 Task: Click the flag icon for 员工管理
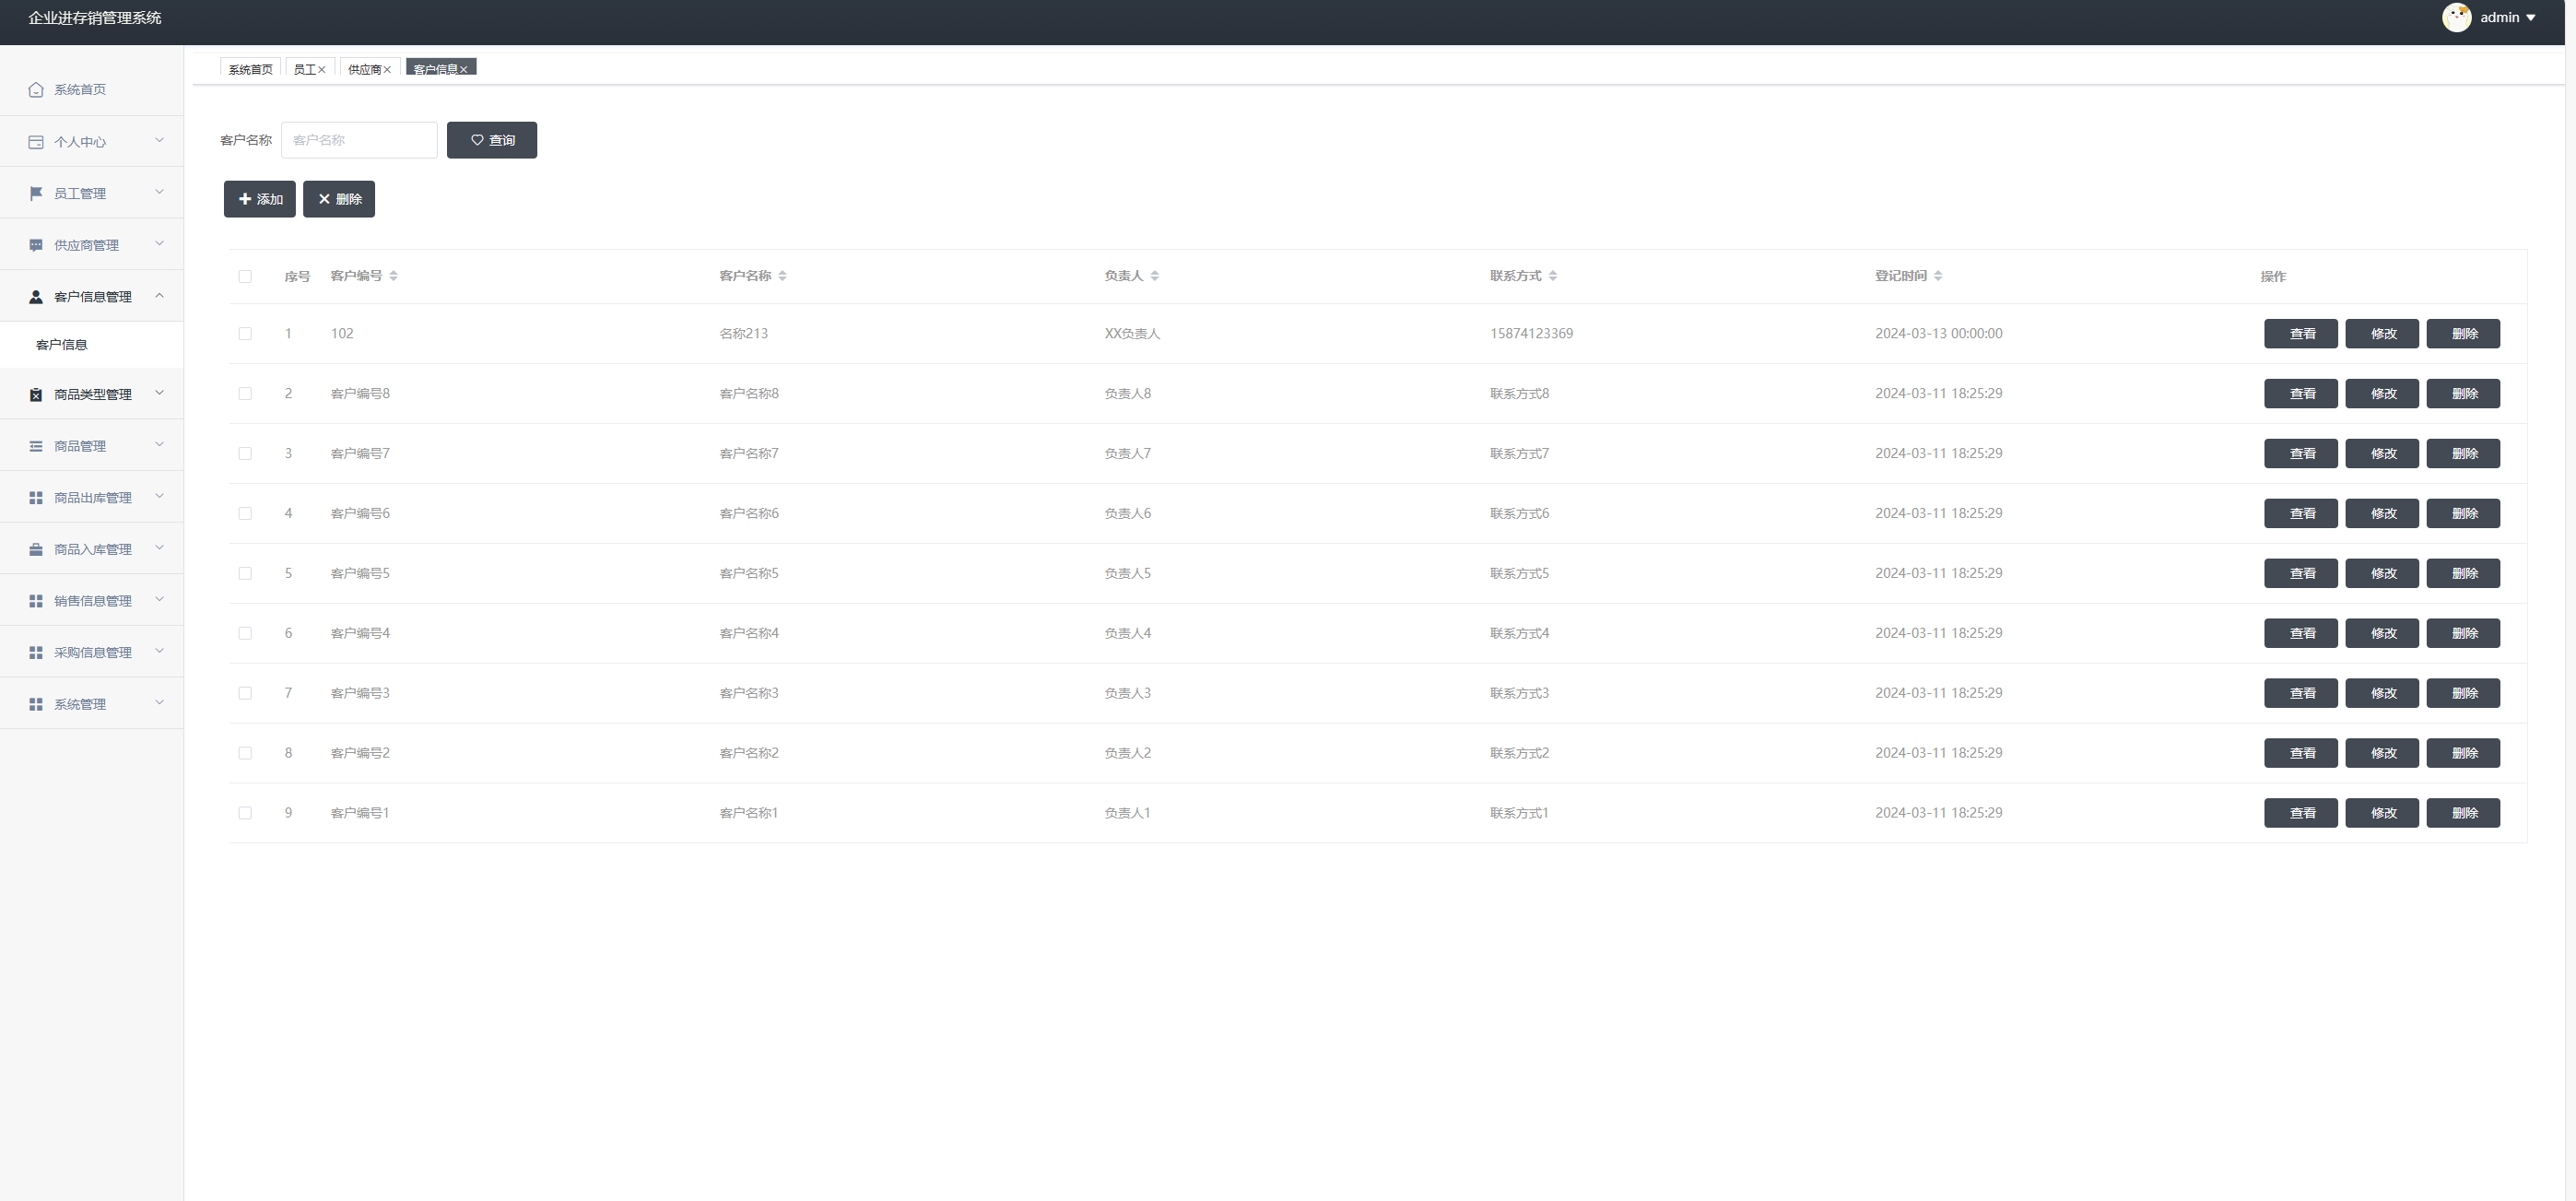tap(36, 193)
